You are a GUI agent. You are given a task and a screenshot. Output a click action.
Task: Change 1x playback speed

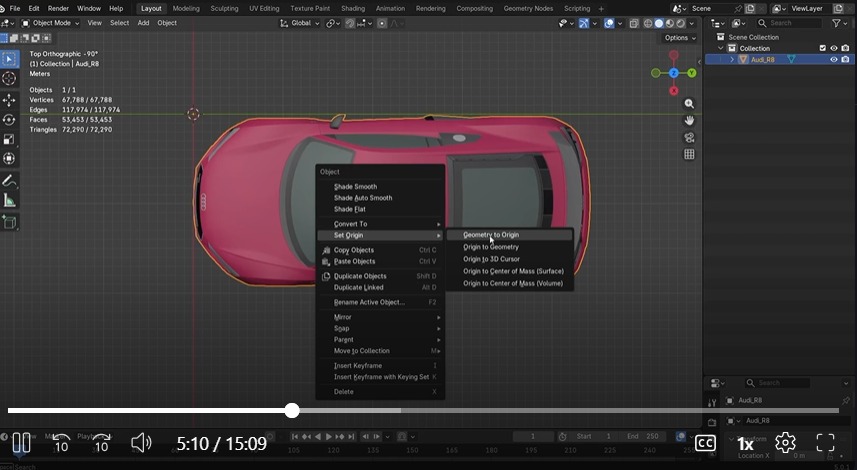coord(745,443)
